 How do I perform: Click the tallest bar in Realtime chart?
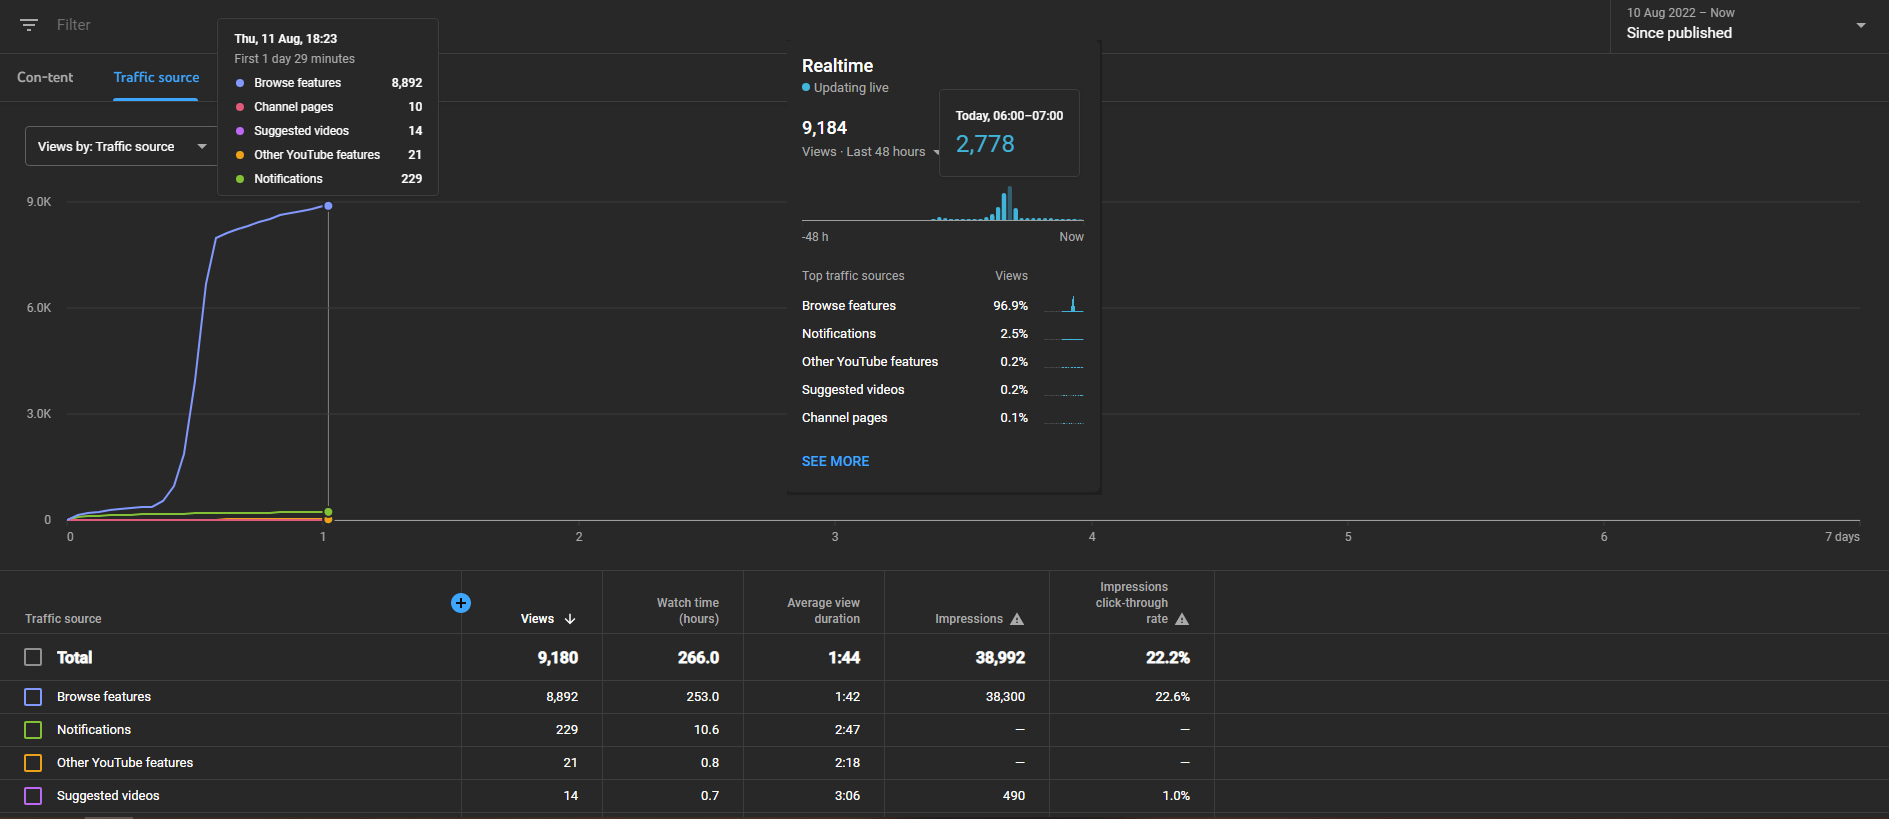coord(1010,203)
